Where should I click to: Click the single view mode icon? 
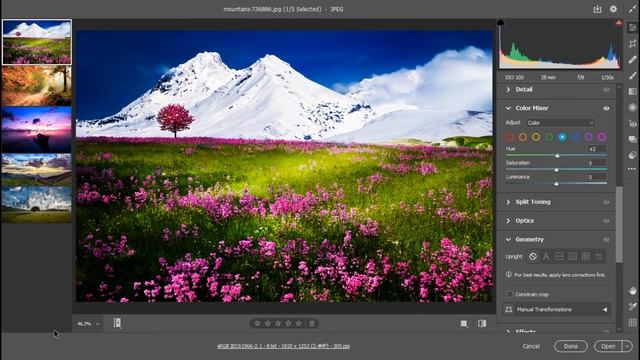tap(464, 324)
